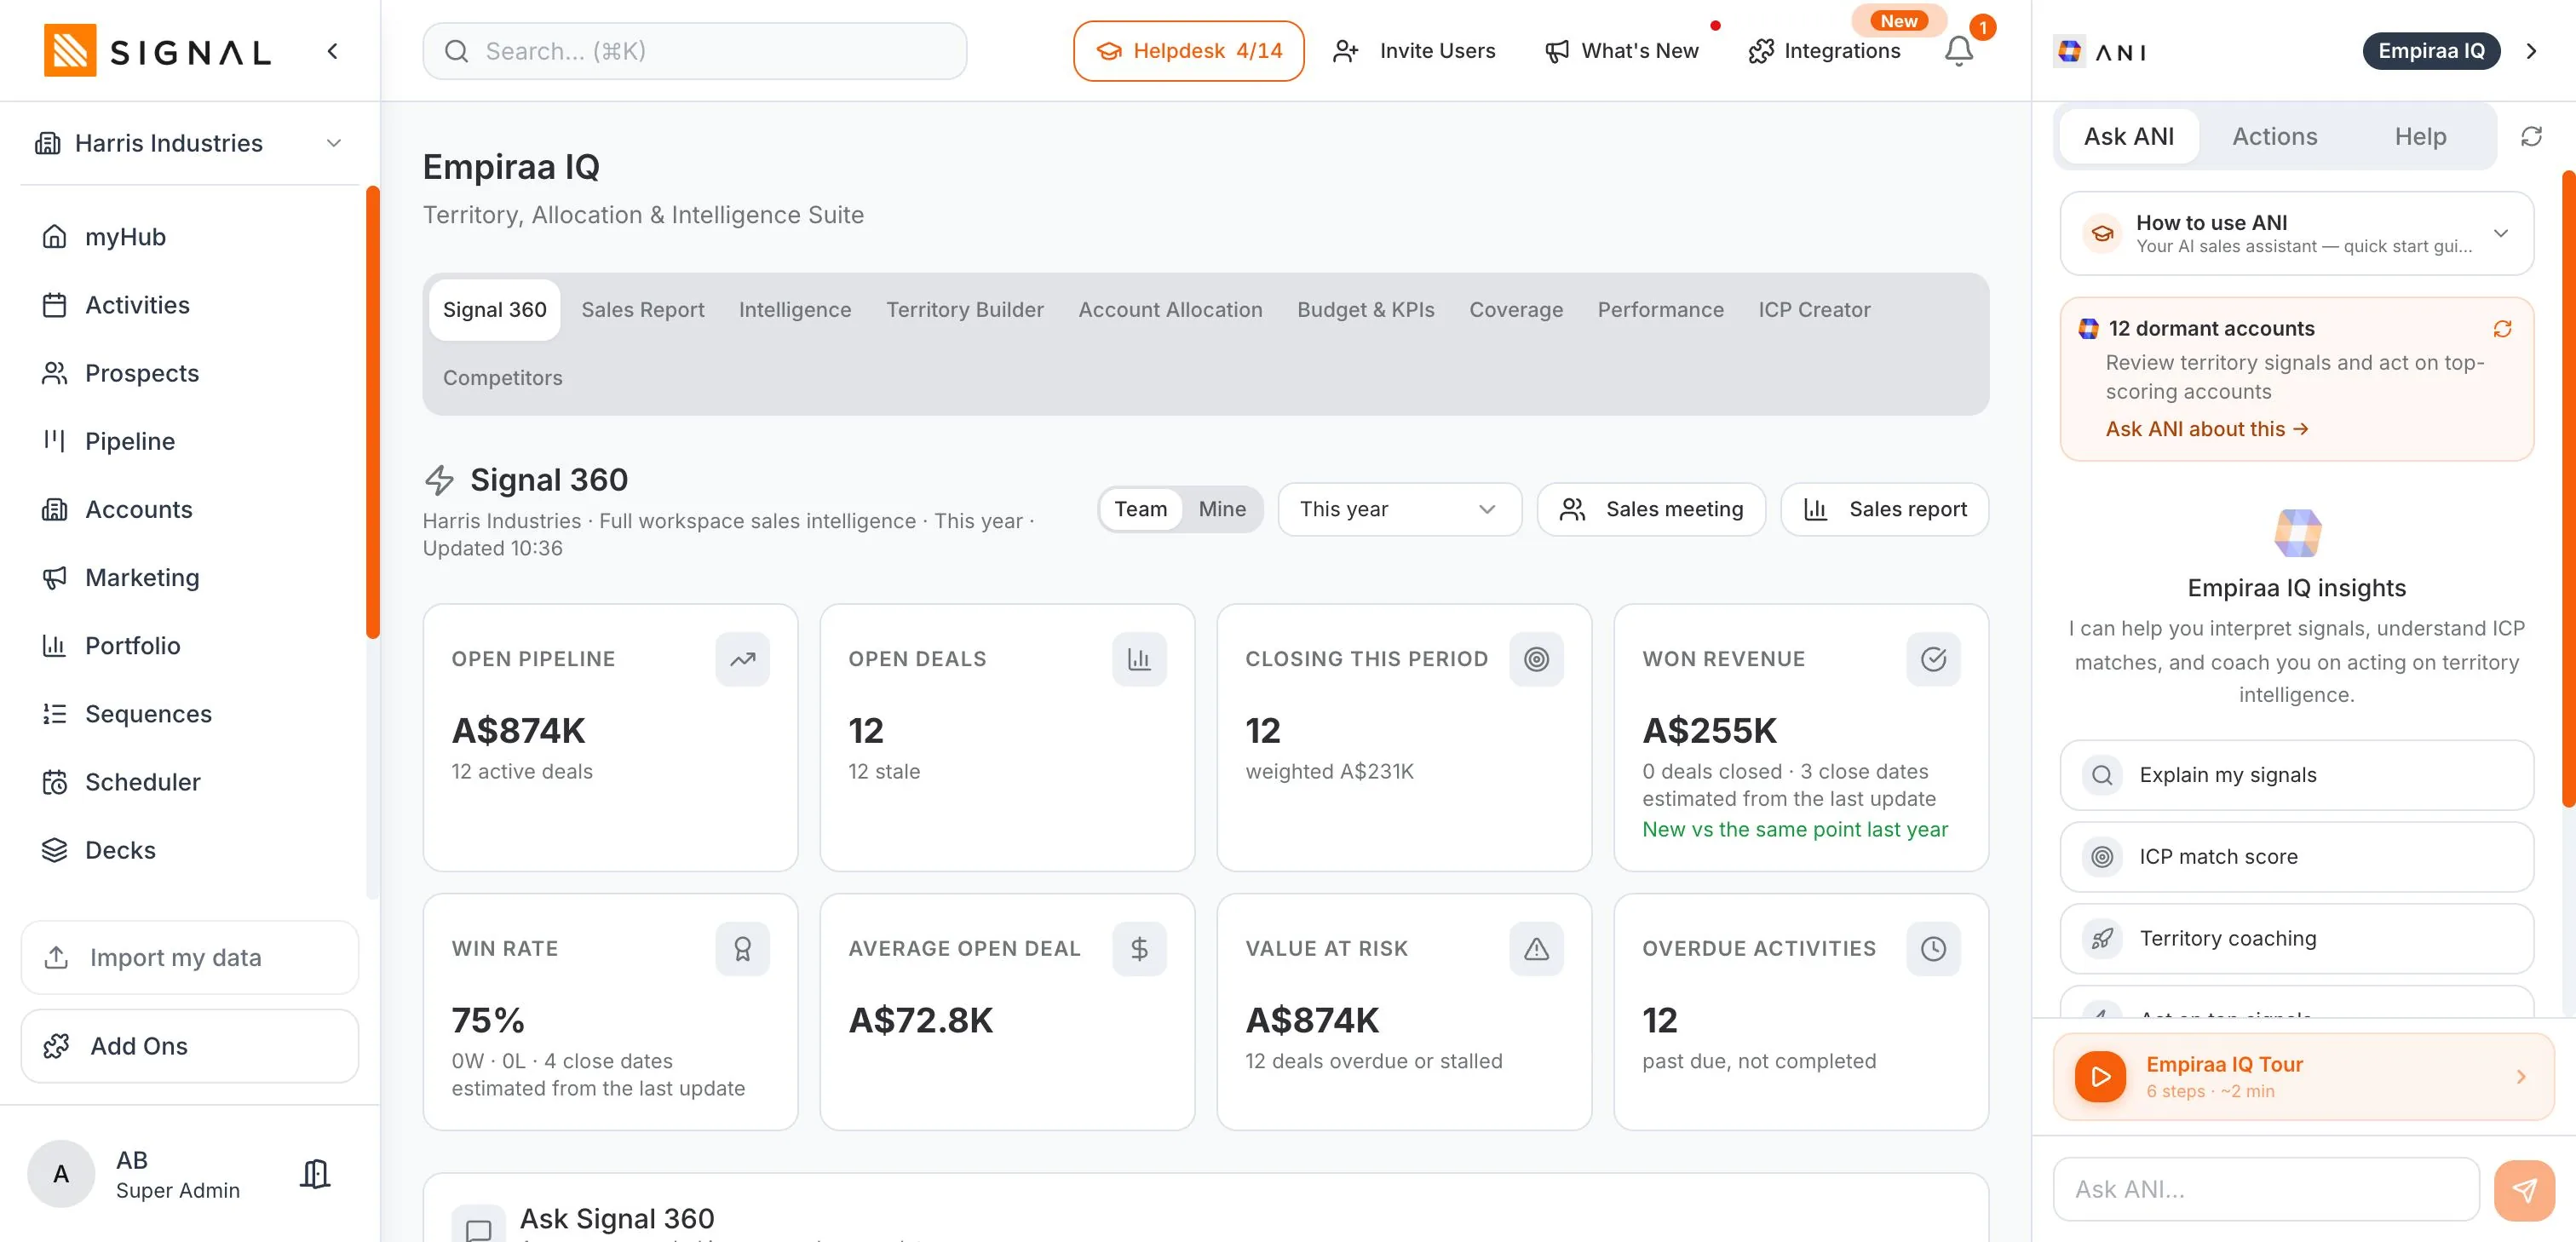Click the Value At Risk warning icon
2576x1242 pixels.
(1536, 949)
